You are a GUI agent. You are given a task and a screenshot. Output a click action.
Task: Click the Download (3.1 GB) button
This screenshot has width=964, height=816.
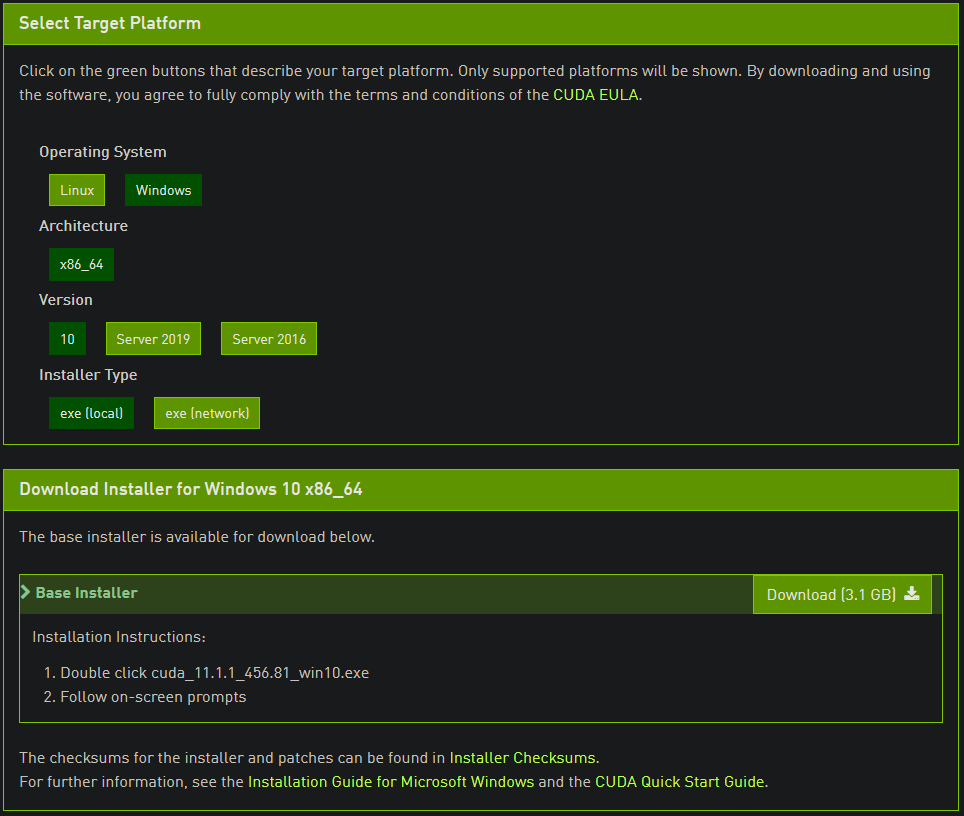click(x=842, y=594)
